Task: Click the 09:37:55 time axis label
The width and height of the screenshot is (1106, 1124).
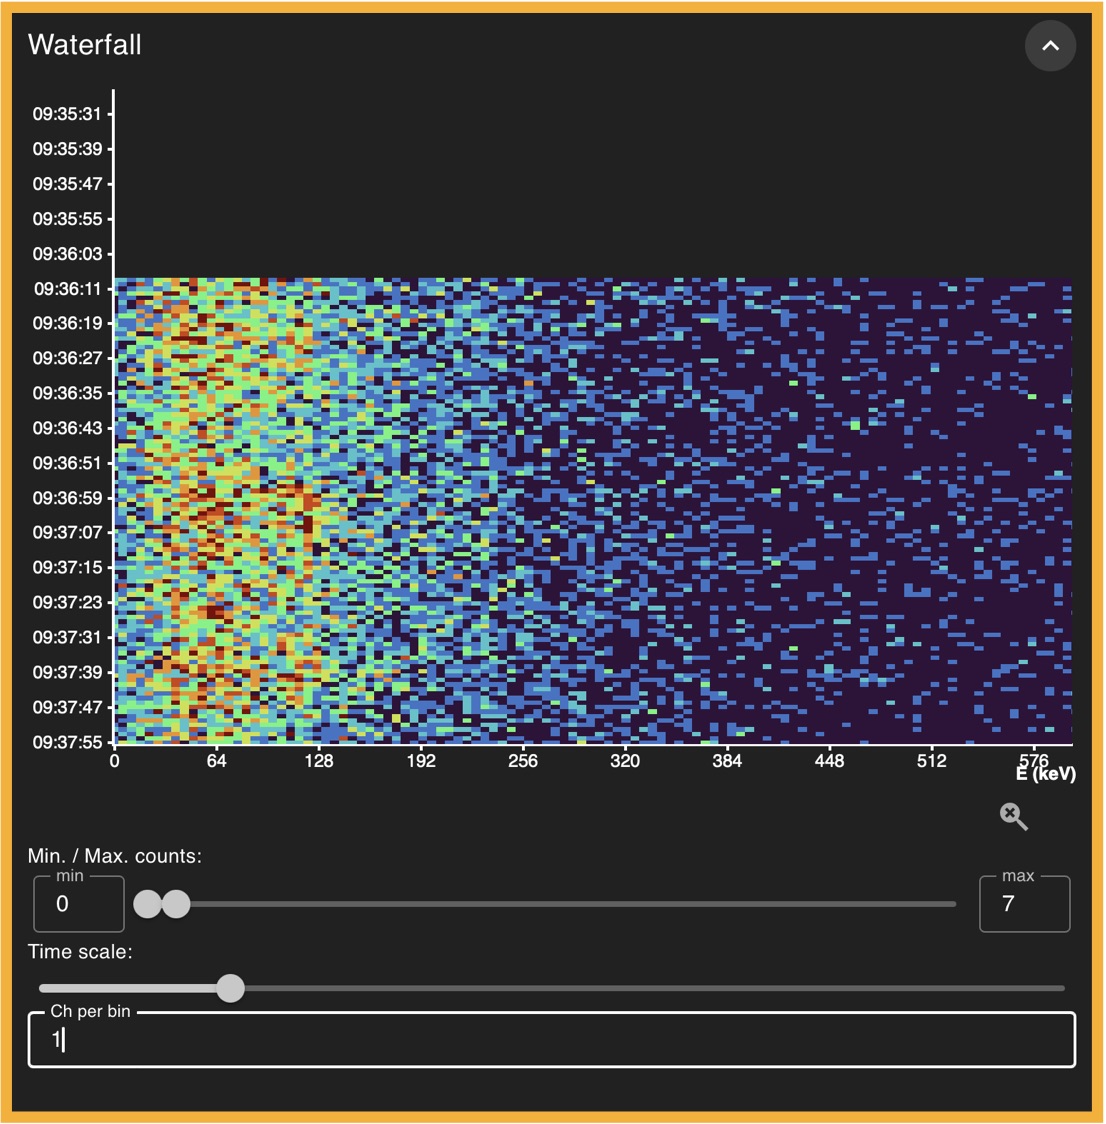Action: (x=67, y=742)
